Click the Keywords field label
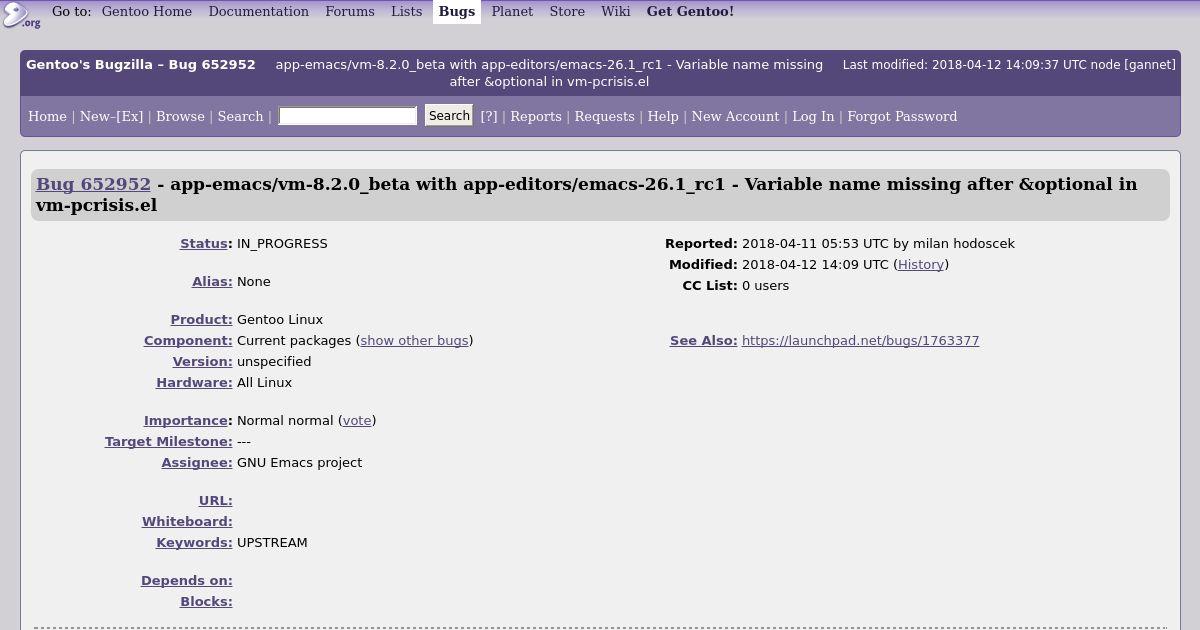Viewport: 1200px width, 630px height. pos(194,542)
